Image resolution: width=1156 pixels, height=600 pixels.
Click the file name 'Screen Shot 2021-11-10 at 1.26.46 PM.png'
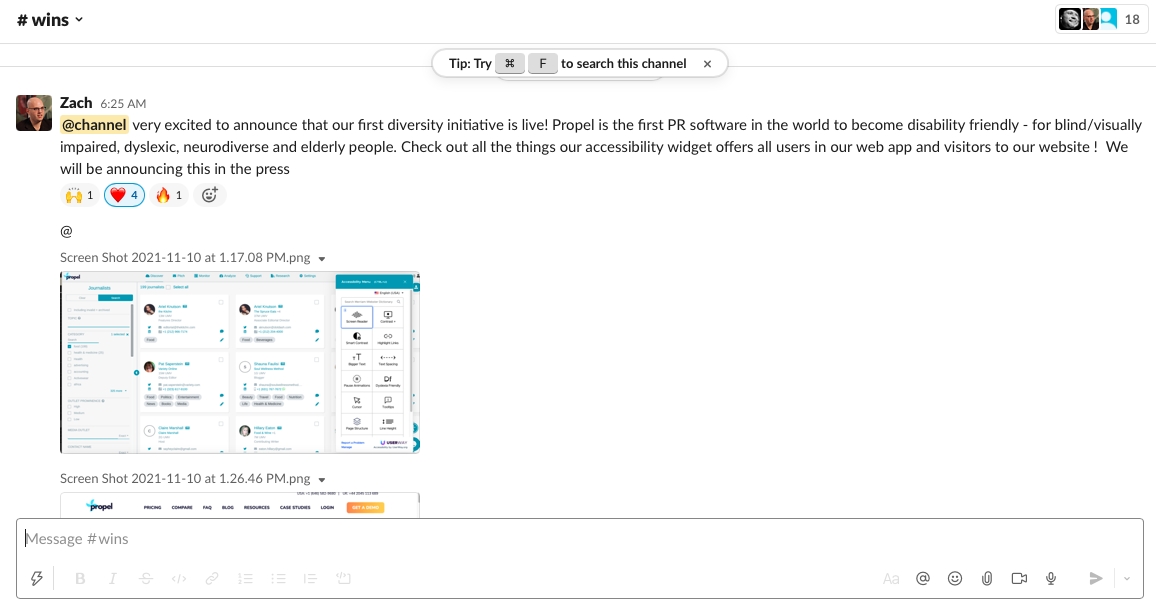coord(185,478)
